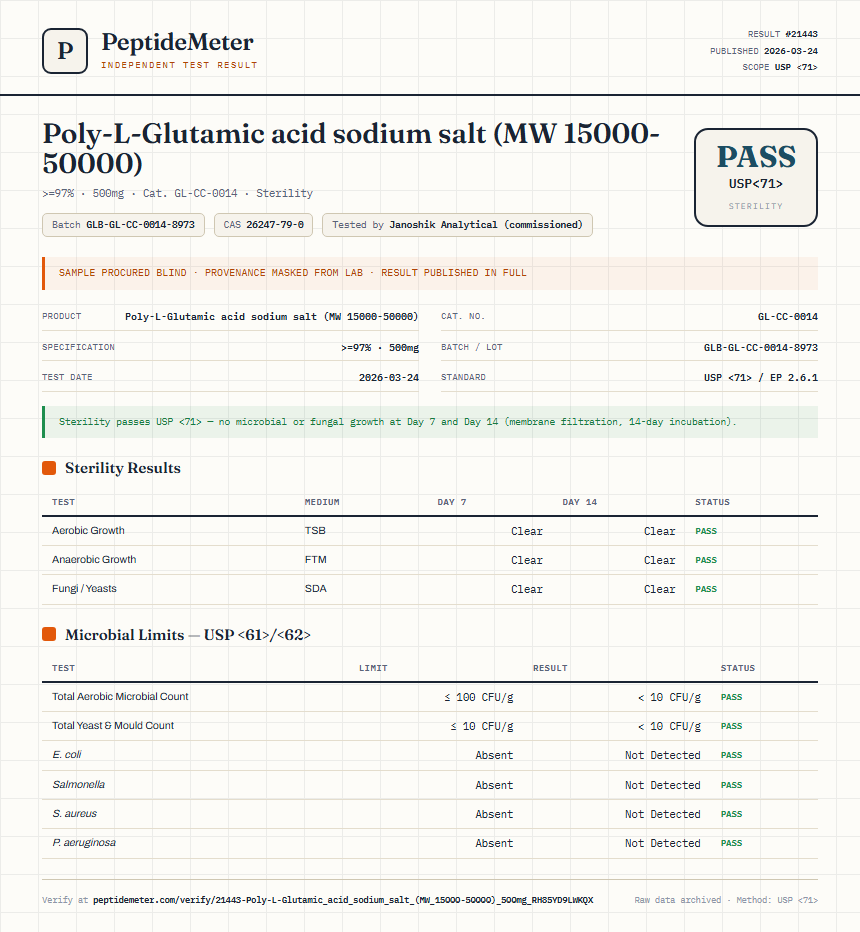Click Not Detected result for P. aeruginosa
860x932 pixels.
pyautogui.click(x=663, y=843)
